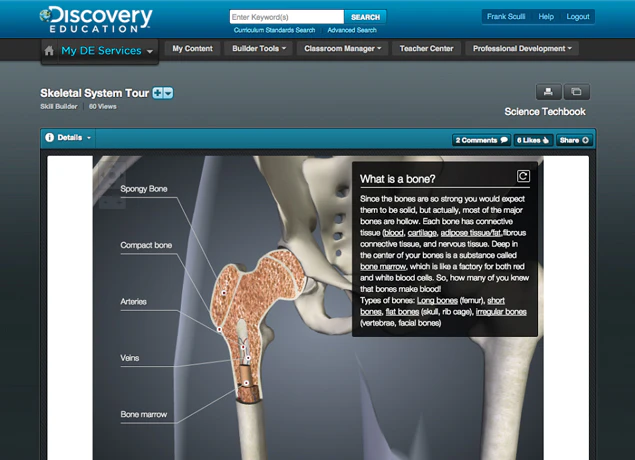635x460 pixels.
Task: Open the bone marrow hyperlink in the text
Action: tap(383, 266)
